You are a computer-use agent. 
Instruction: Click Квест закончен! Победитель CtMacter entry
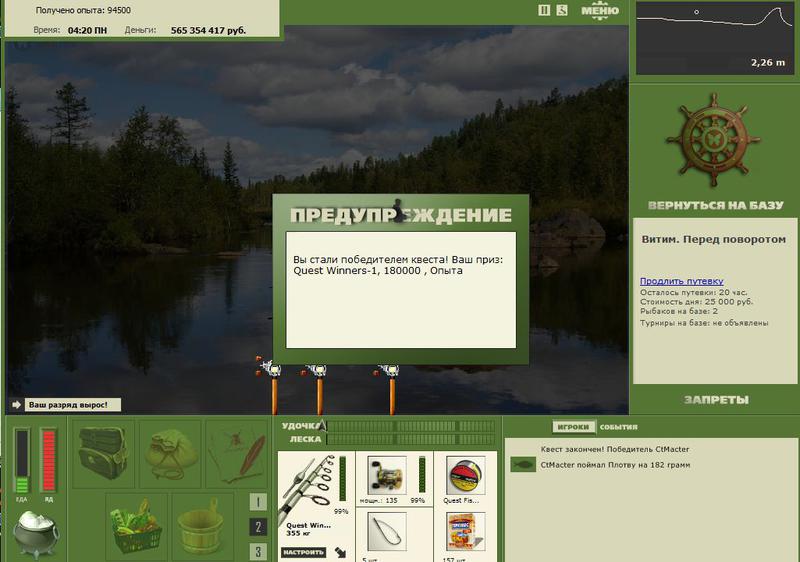coord(615,449)
